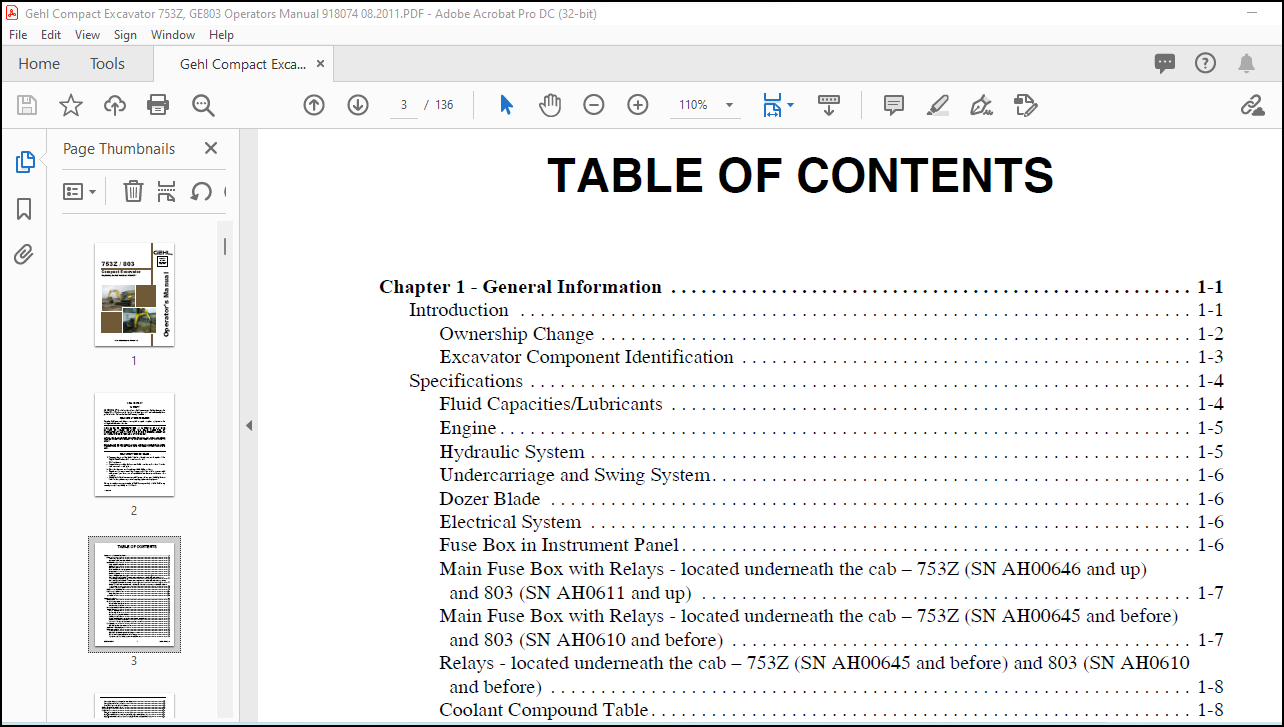Screen dimensions: 1284x727
Task: Click the cloud upload icon
Action: point(115,105)
